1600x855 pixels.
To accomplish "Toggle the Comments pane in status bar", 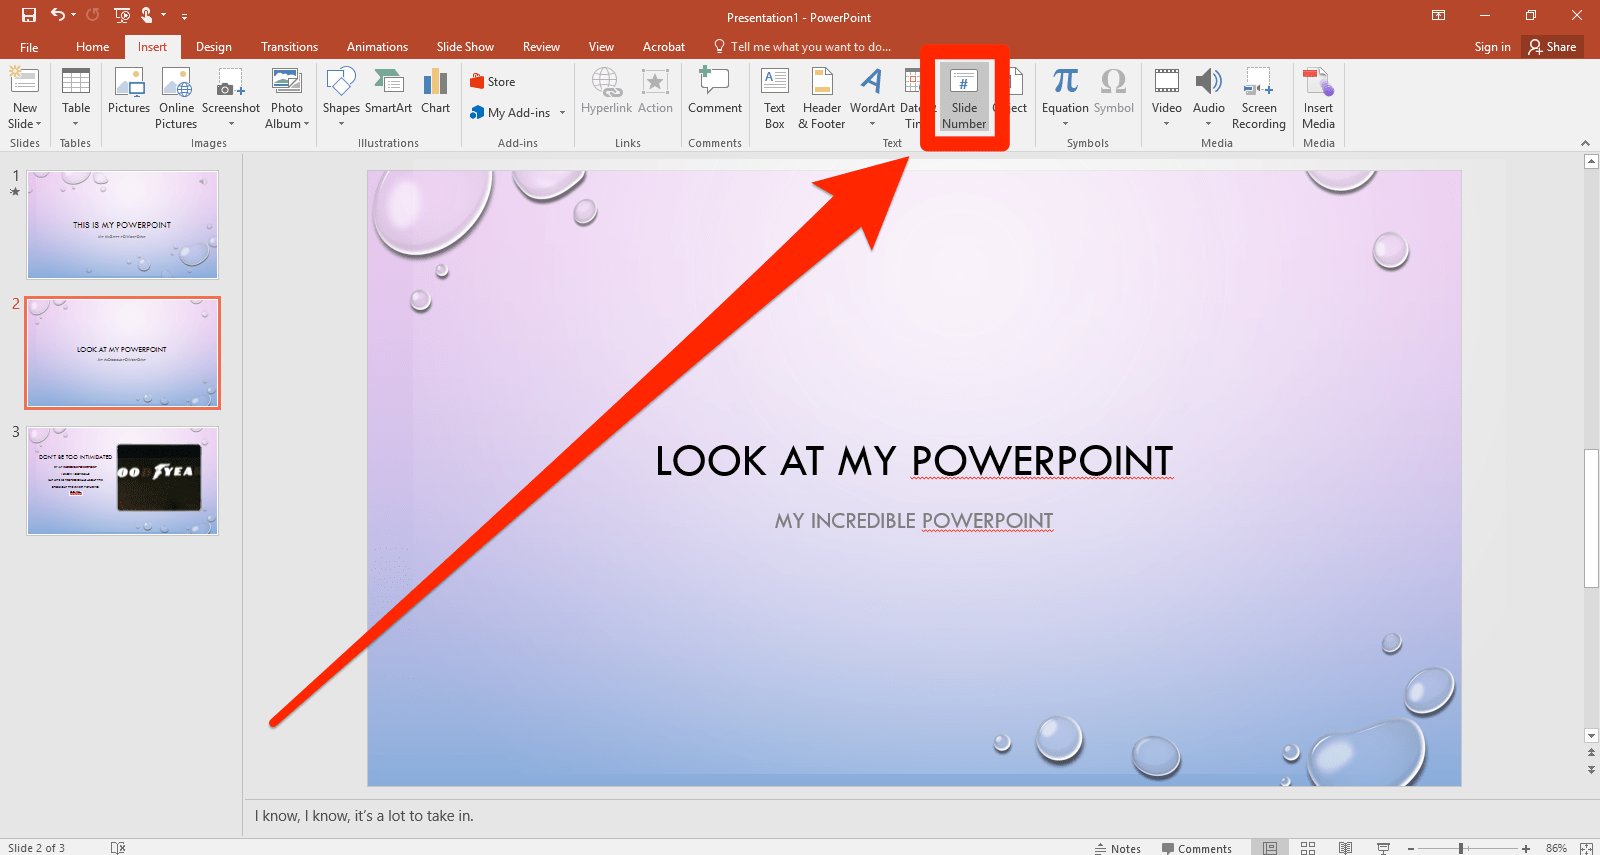I will pos(1197,848).
